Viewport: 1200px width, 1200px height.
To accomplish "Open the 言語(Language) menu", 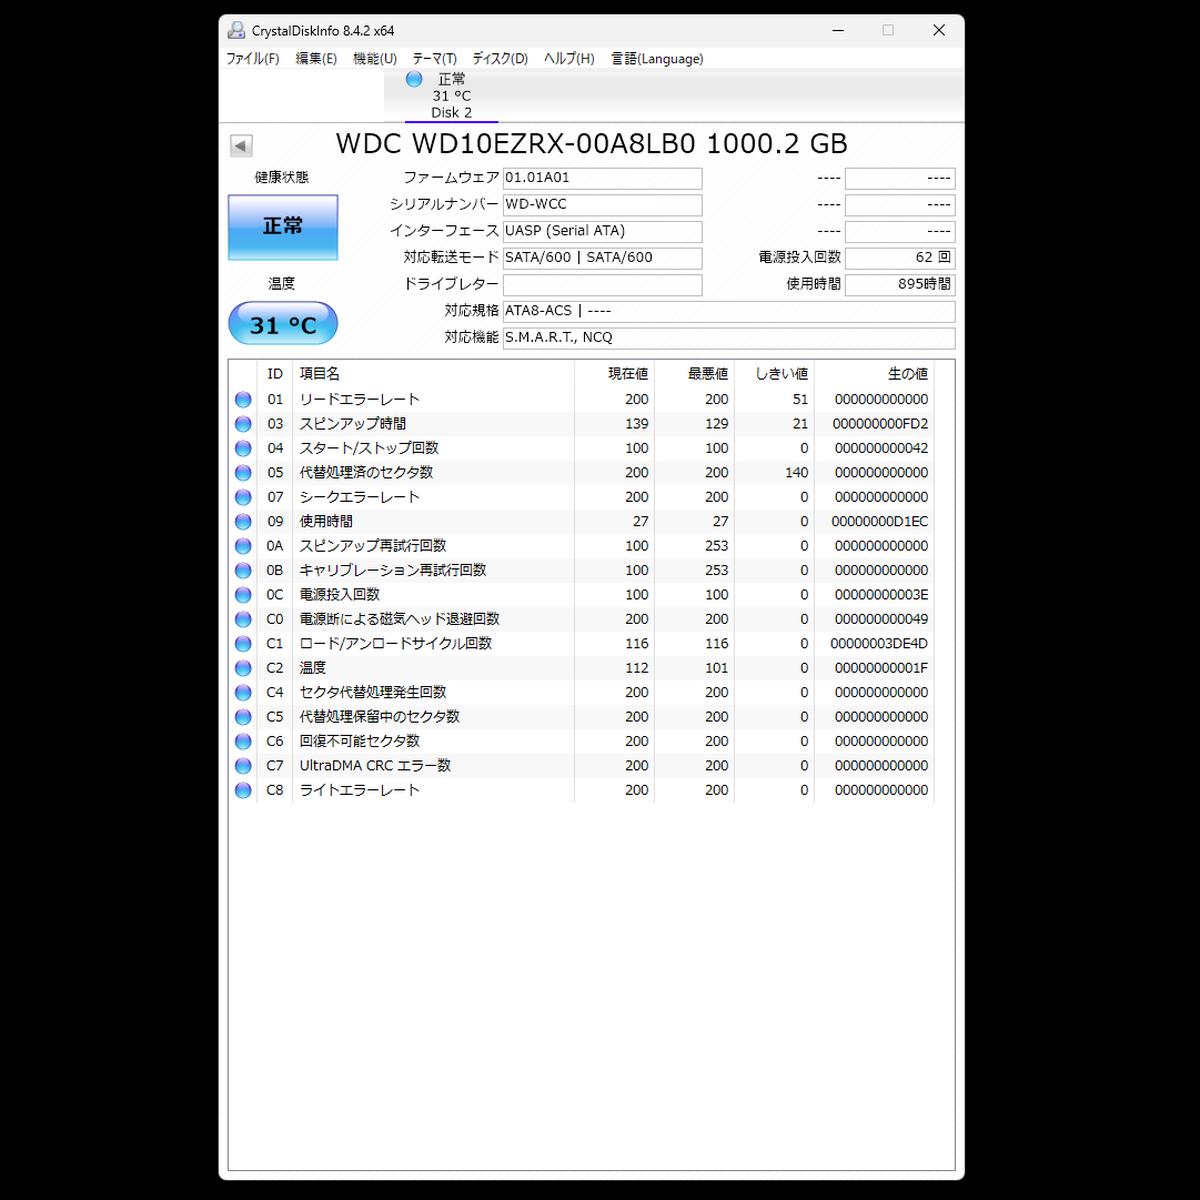I will click(656, 59).
